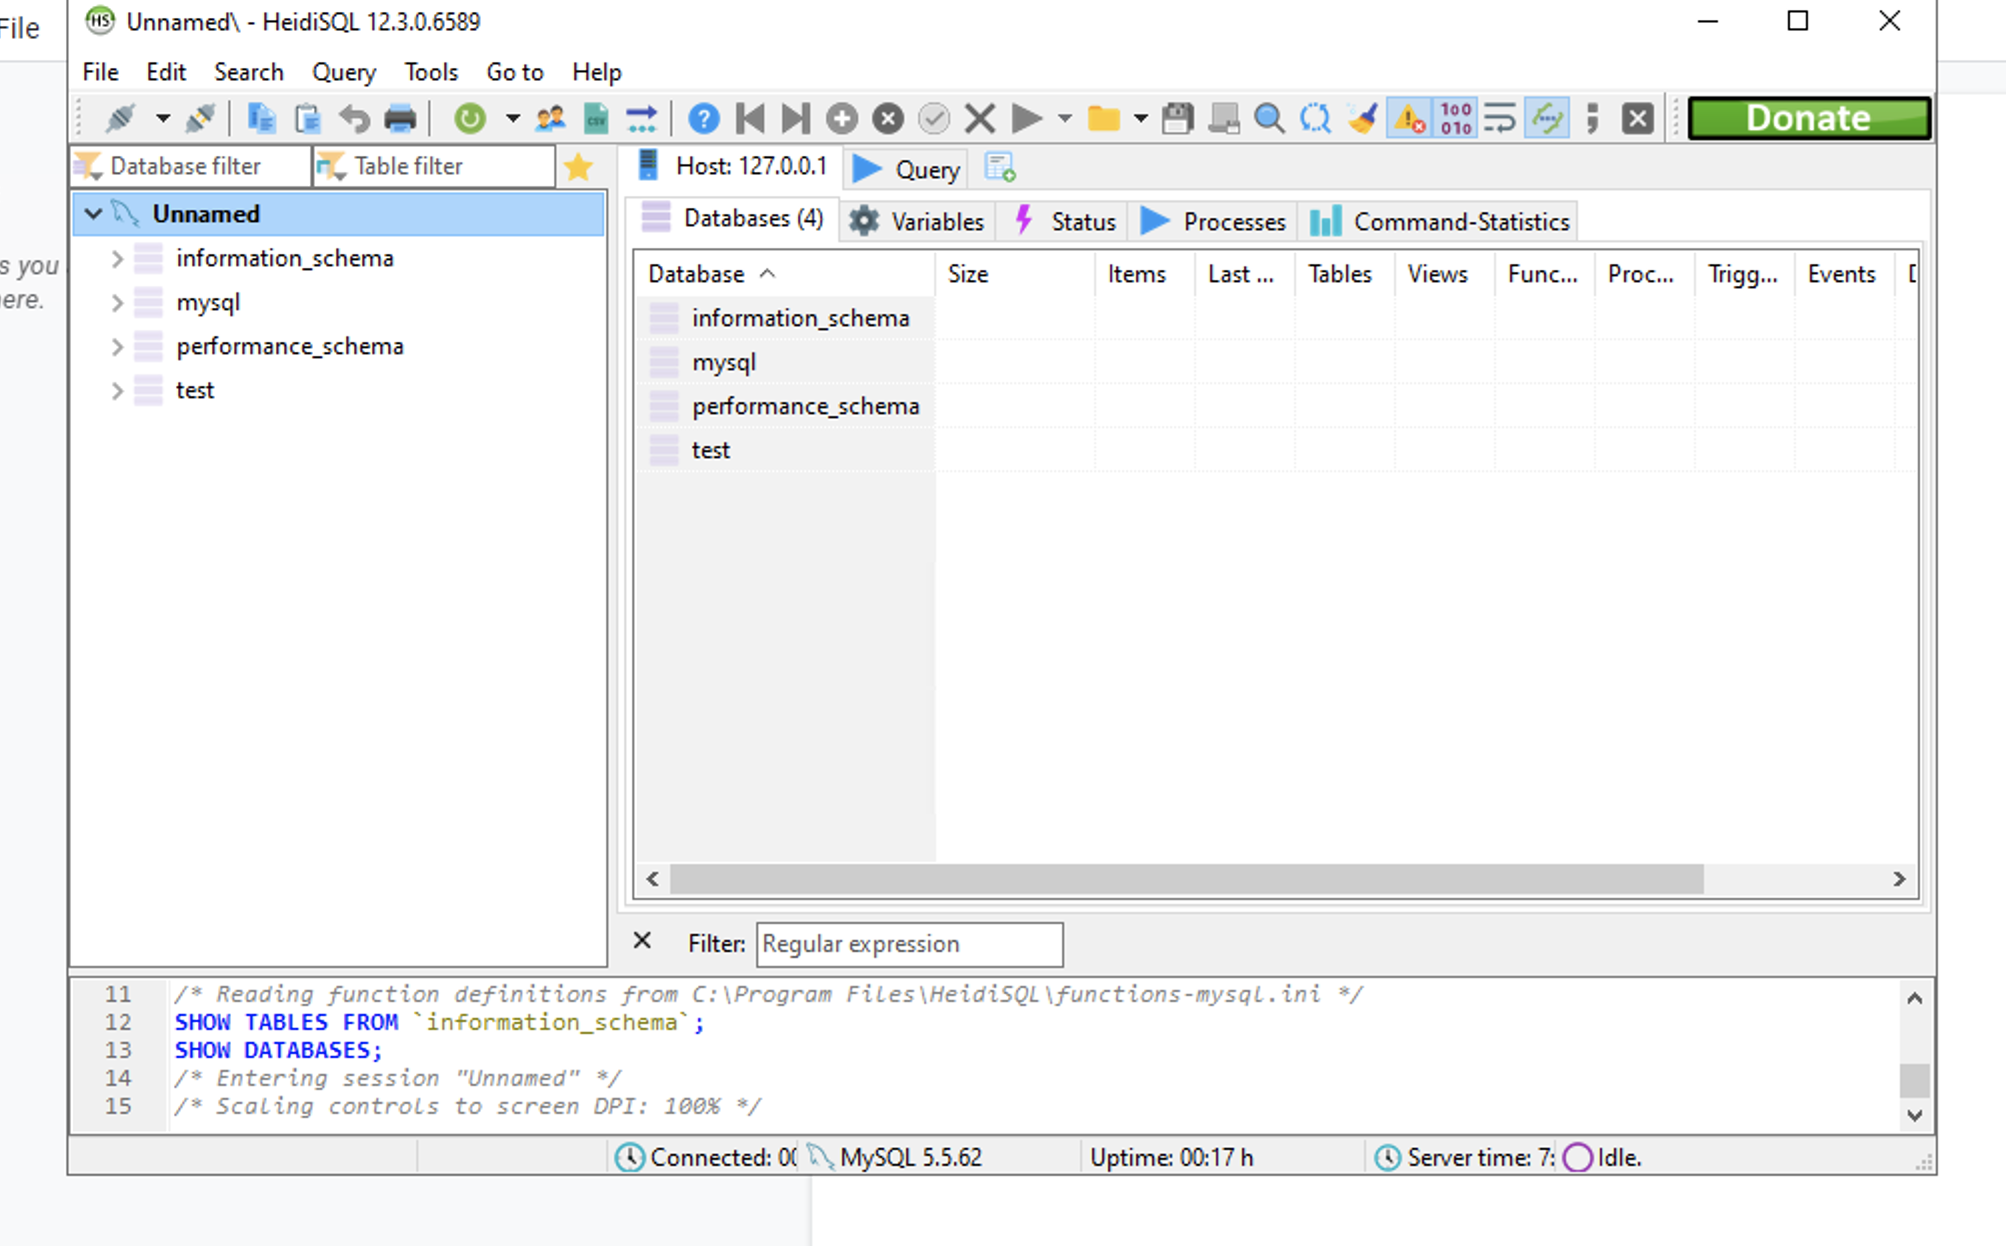Clear the filter with the X button
The width and height of the screenshot is (2006, 1246).
coord(641,941)
